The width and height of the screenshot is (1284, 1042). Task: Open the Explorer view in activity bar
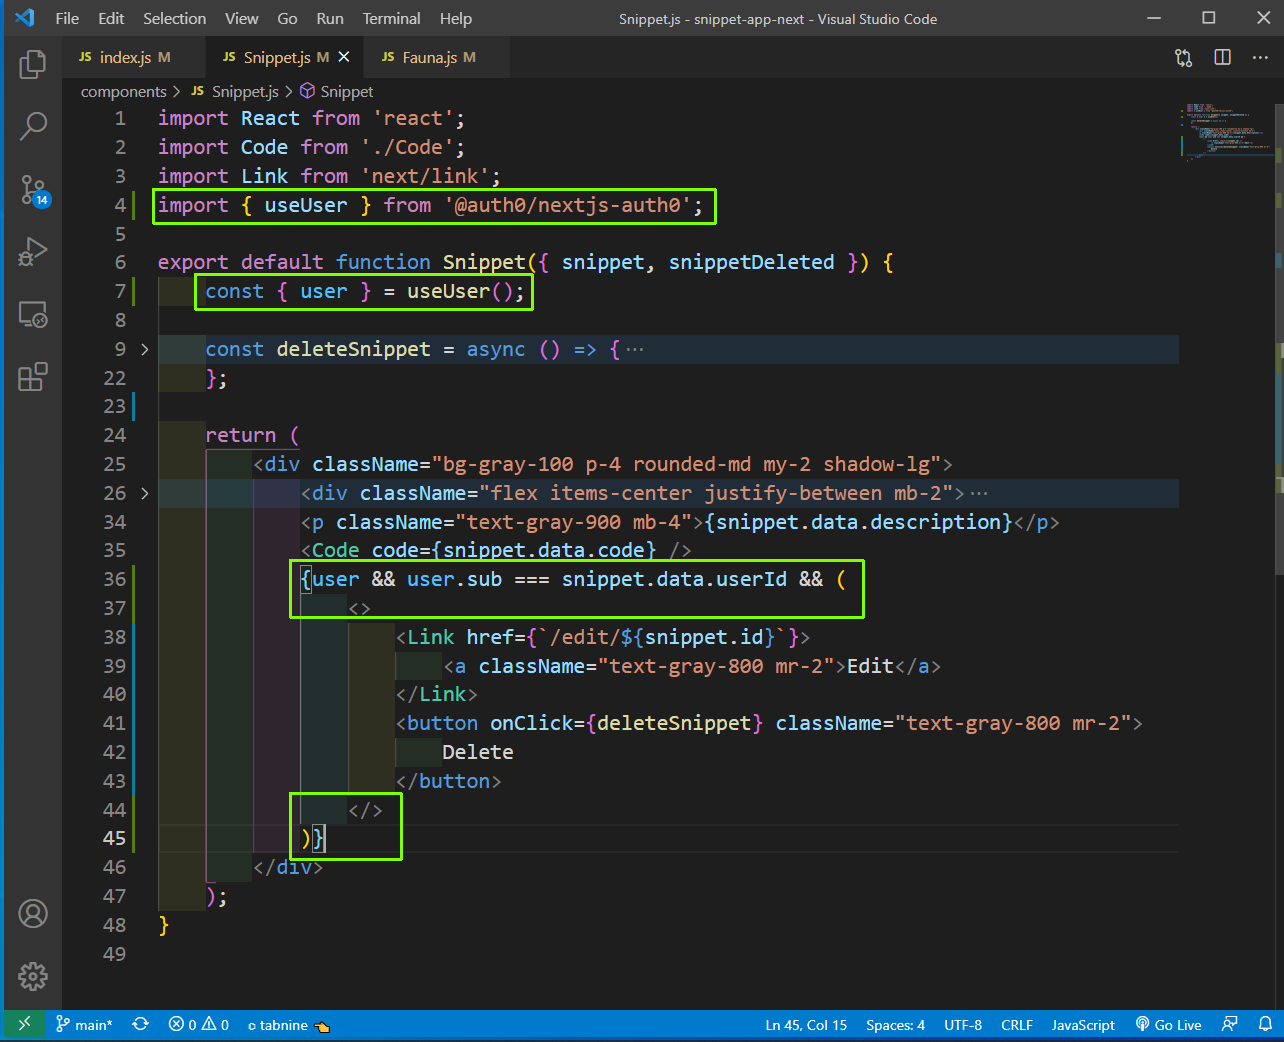[33, 65]
